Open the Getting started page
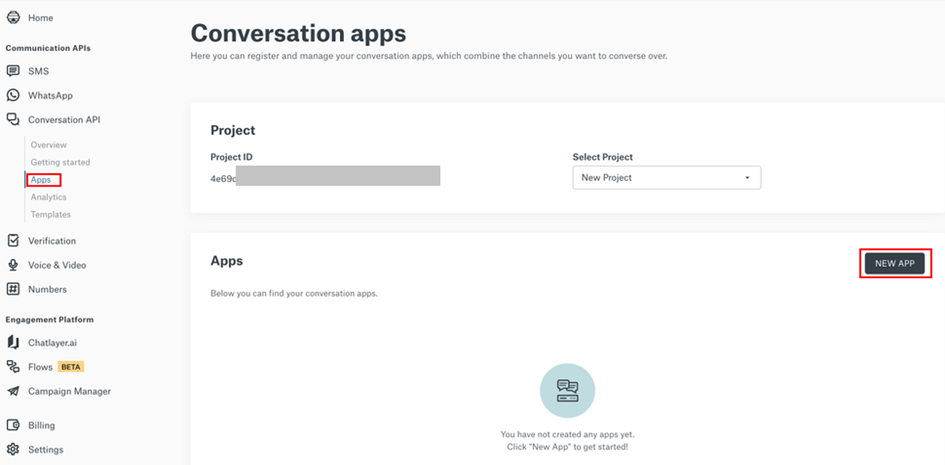This screenshot has width=945, height=465. 60,162
